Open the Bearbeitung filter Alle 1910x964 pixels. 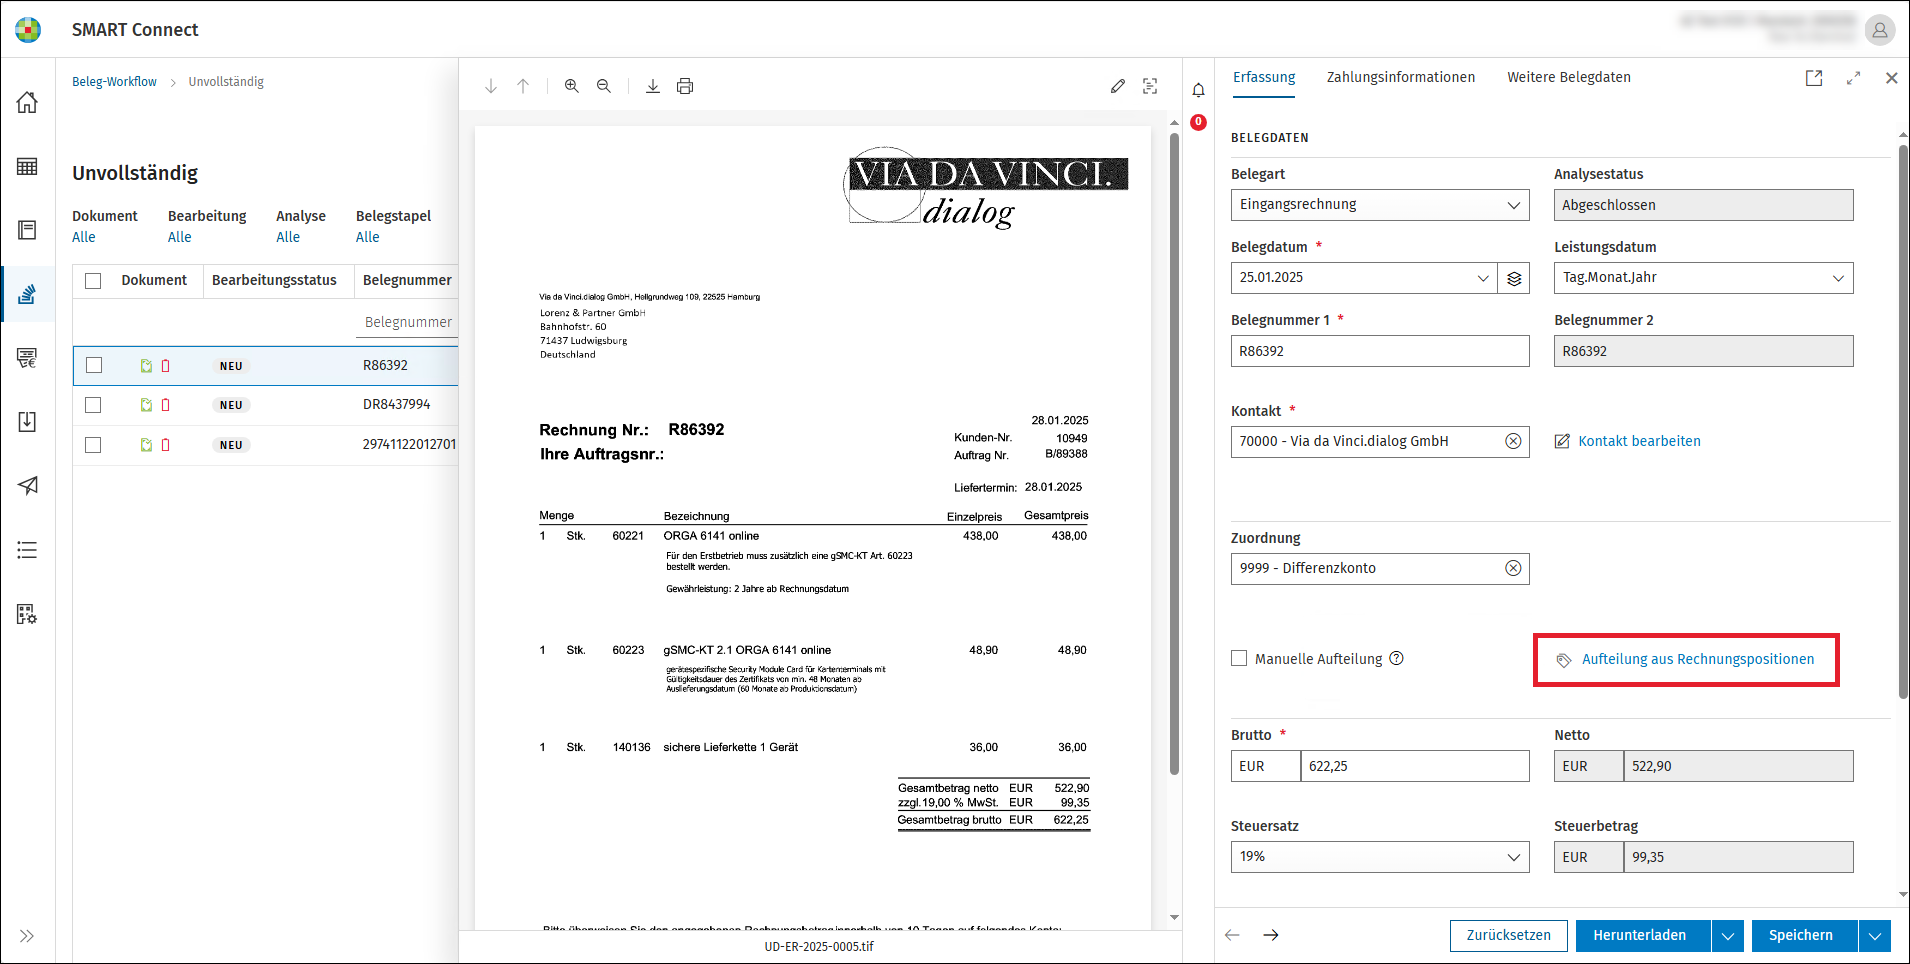click(x=180, y=237)
